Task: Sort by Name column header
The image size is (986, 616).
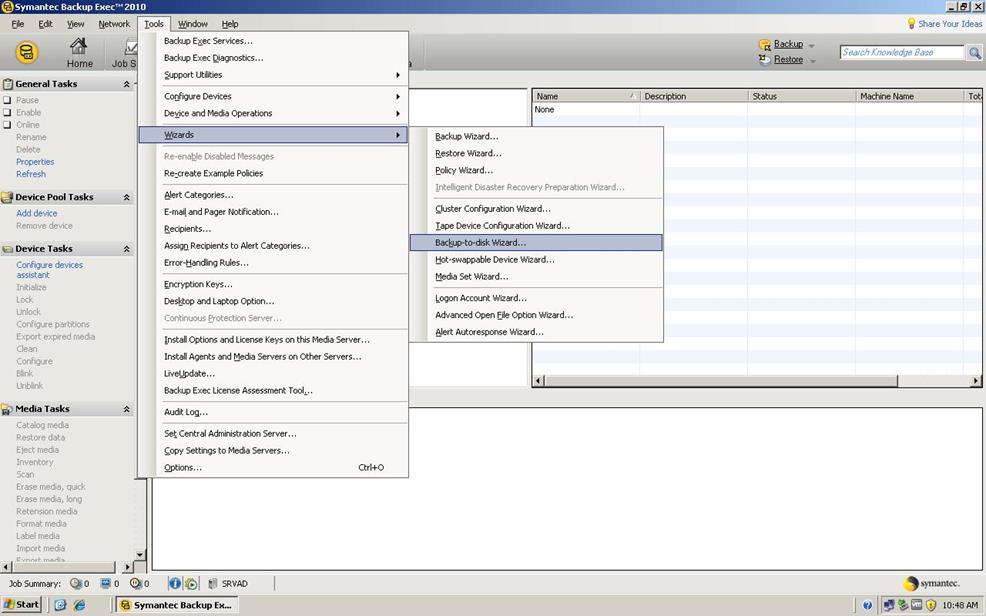Action: [586, 96]
